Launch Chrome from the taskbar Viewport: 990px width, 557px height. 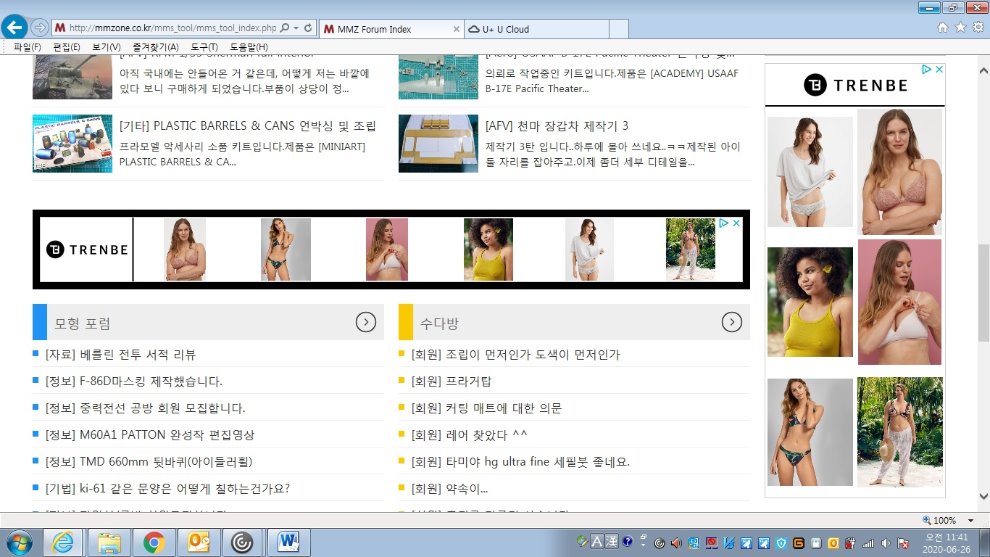point(154,542)
